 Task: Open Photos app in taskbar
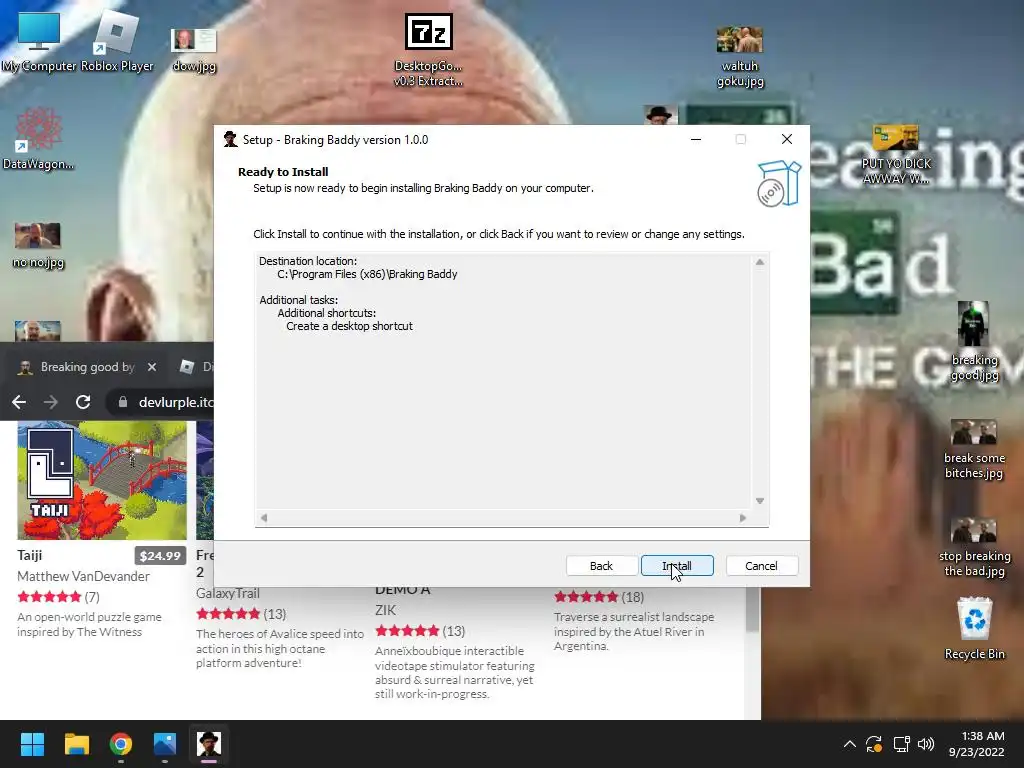click(x=165, y=744)
